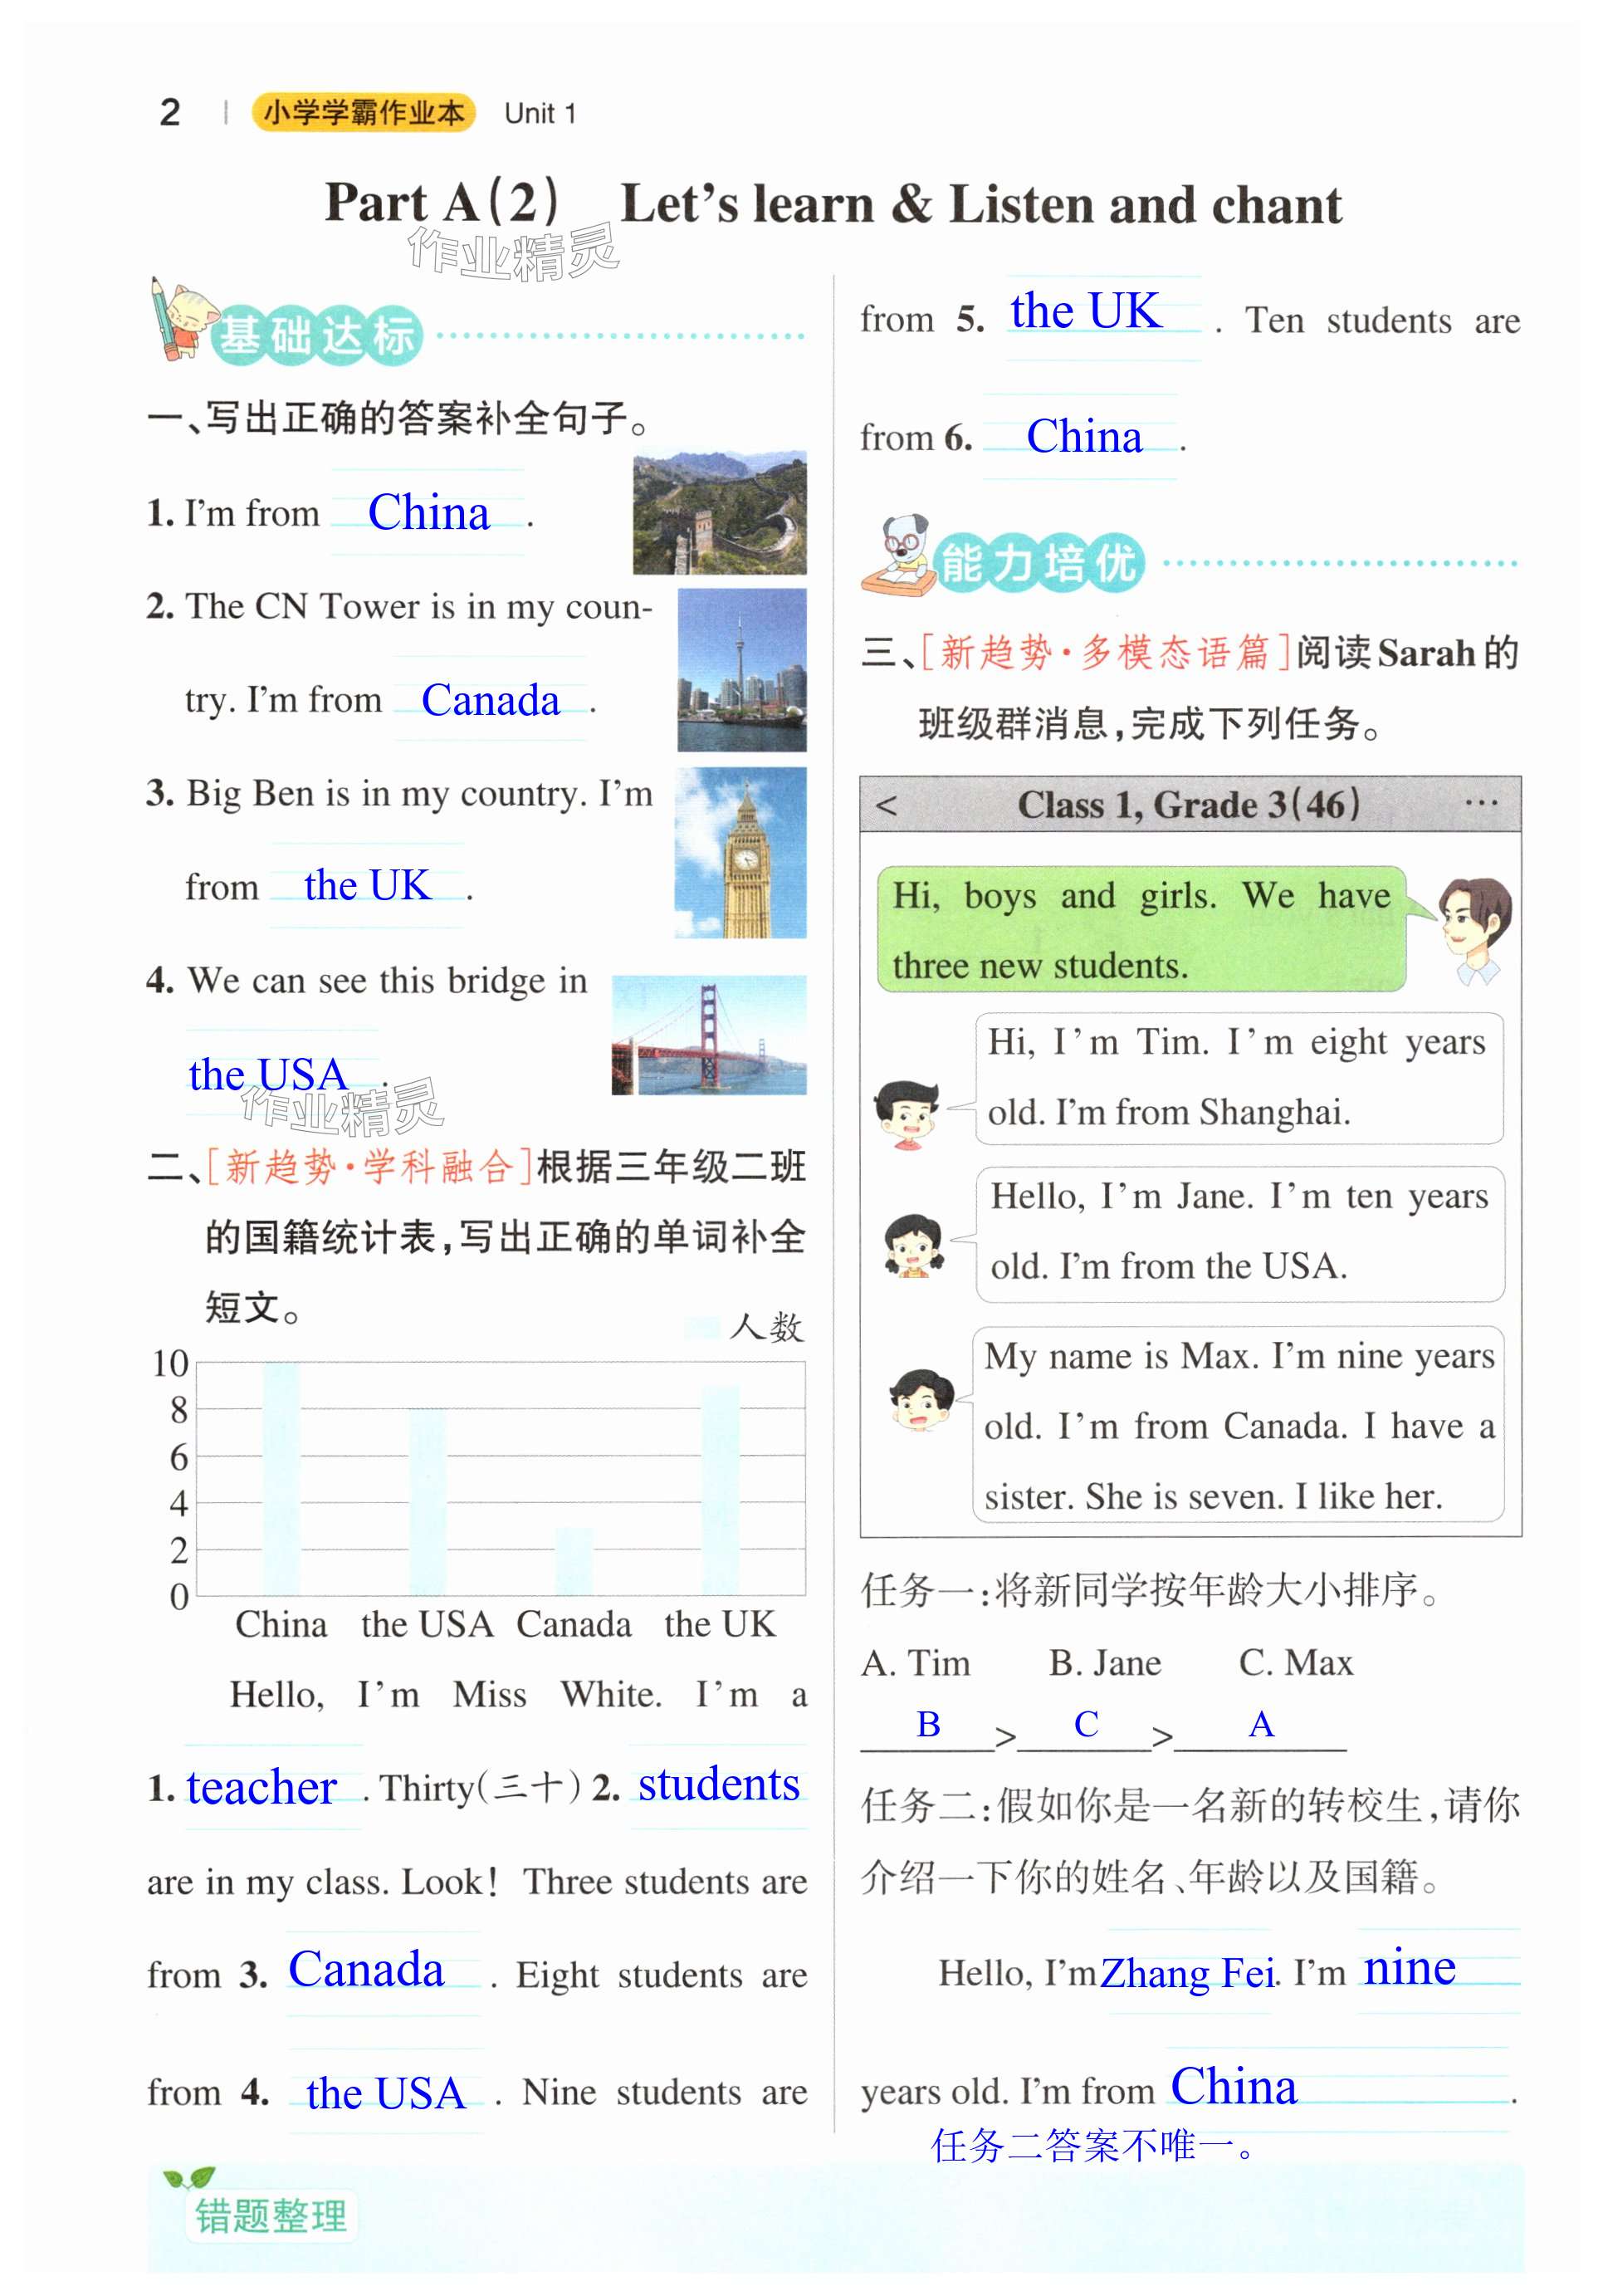This screenshot has width=1603, height=2296.
Task: Click the blank filled with 'Zhang Fei'
Action: click(1187, 1974)
